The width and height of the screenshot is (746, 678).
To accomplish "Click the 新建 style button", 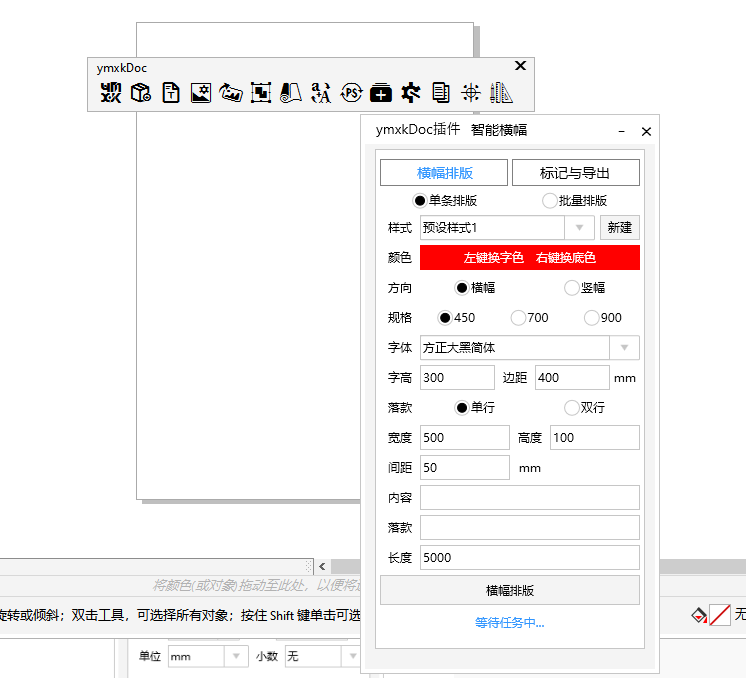I will pyautogui.click(x=619, y=228).
